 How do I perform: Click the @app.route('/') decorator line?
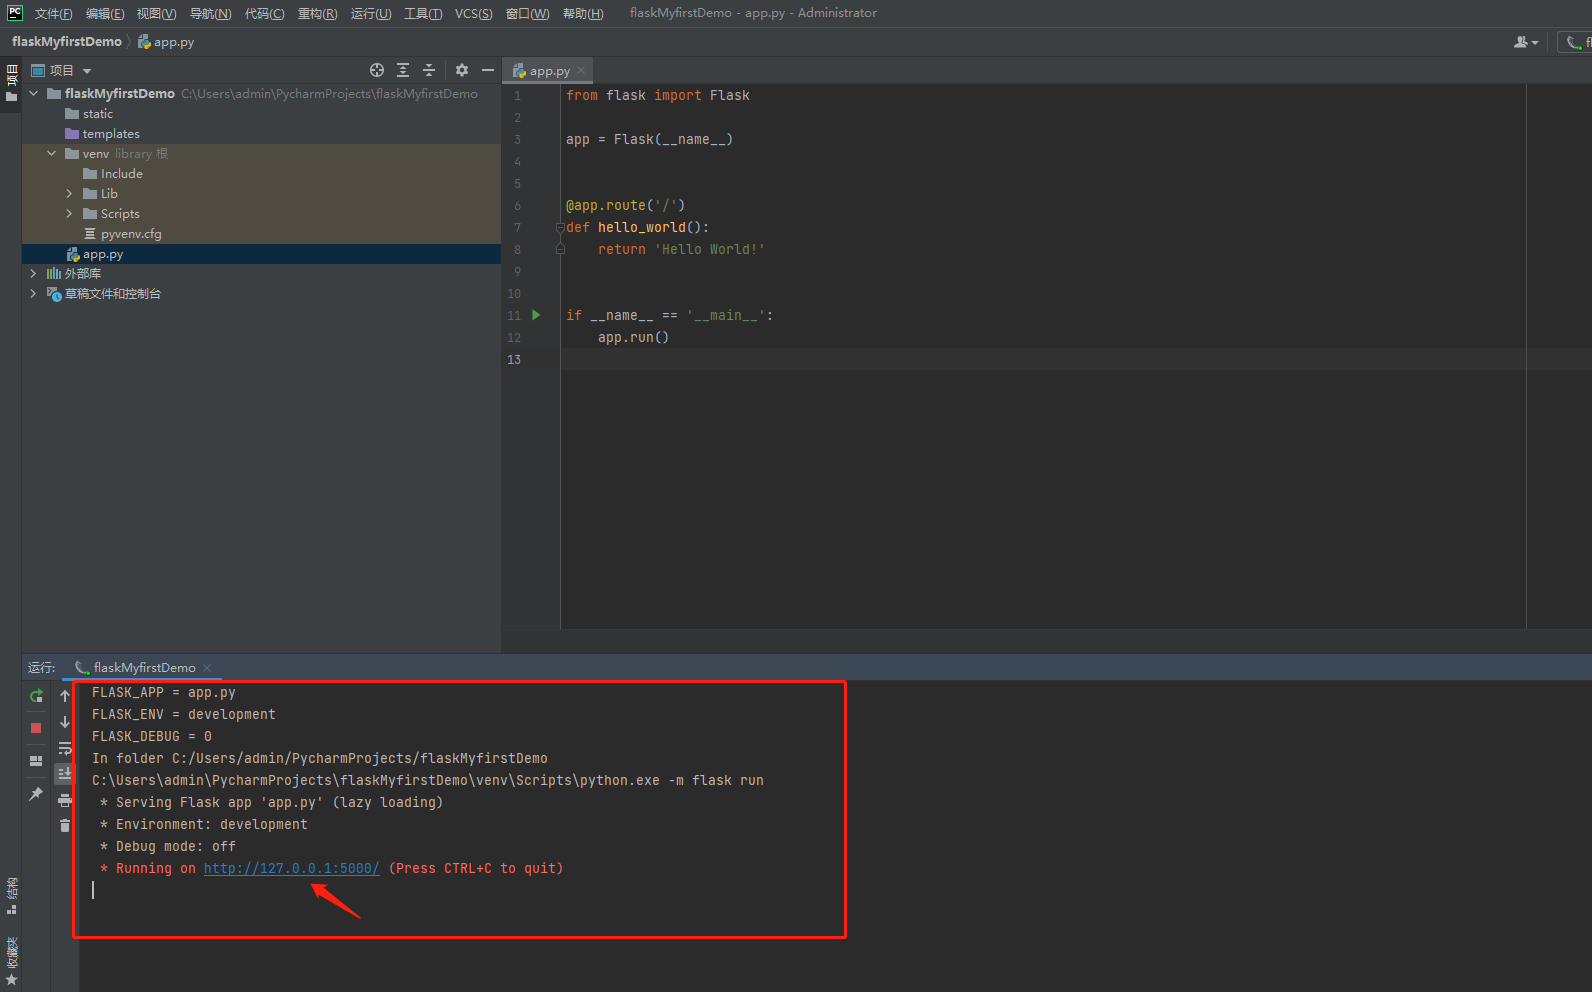coord(625,205)
